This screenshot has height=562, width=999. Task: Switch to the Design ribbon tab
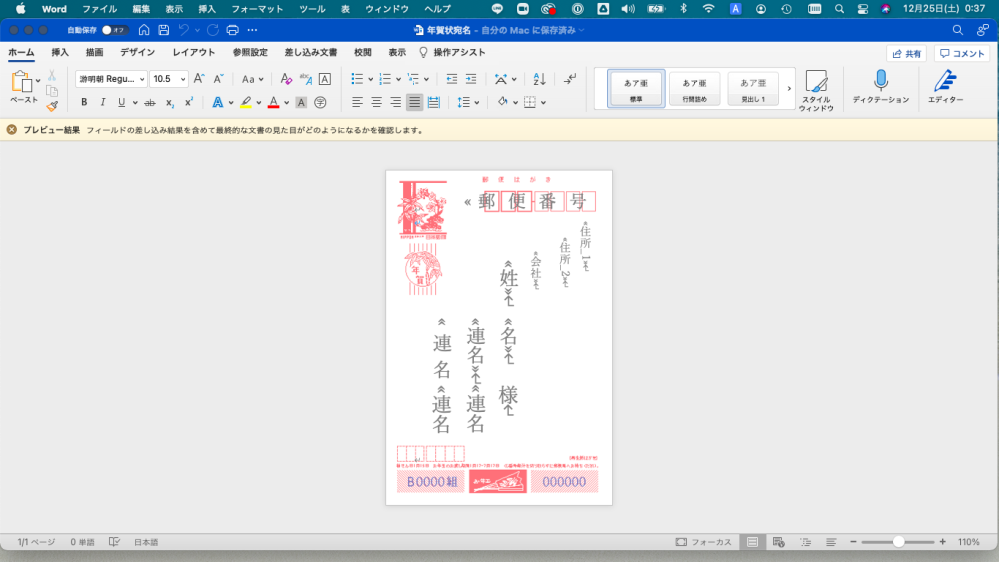pyautogui.click(x=138, y=52)
